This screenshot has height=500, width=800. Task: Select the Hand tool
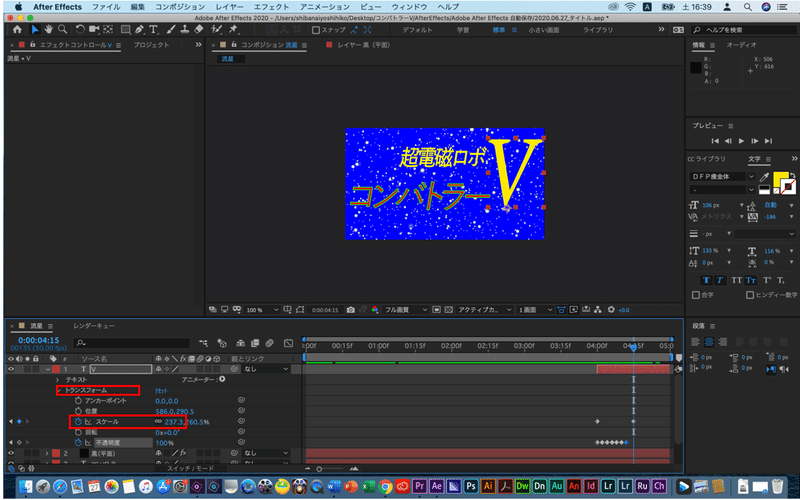[x=48, y=30]
